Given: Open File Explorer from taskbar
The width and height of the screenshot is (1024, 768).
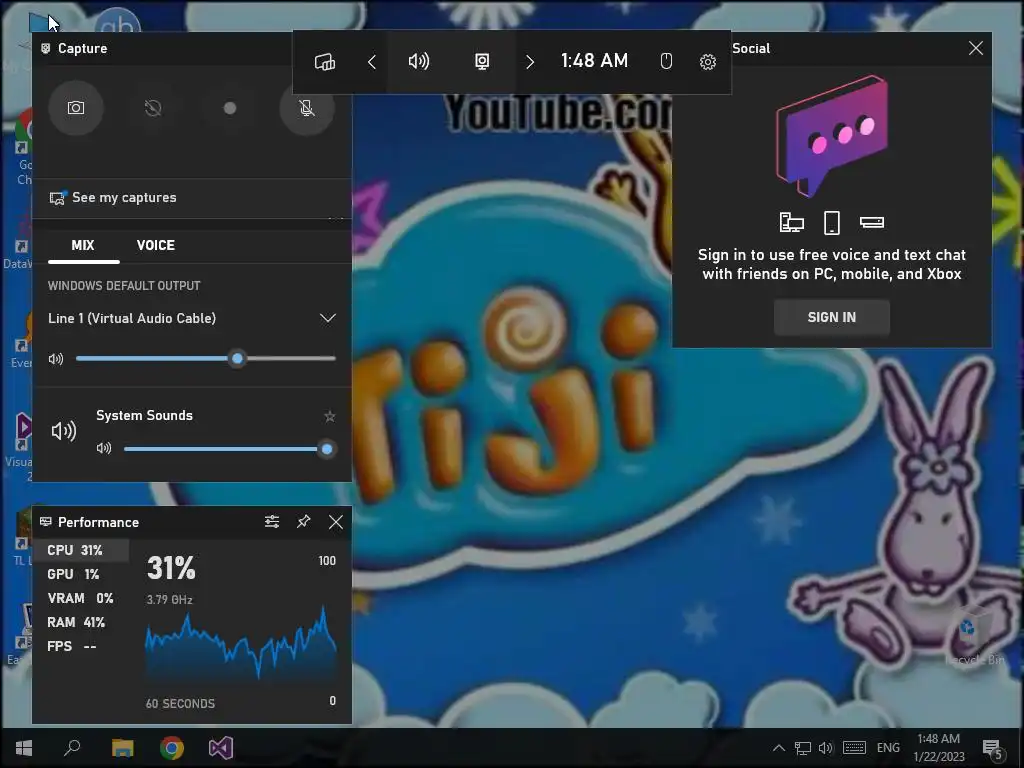Looking at the screenshot, I should click(x=122, y=748).
